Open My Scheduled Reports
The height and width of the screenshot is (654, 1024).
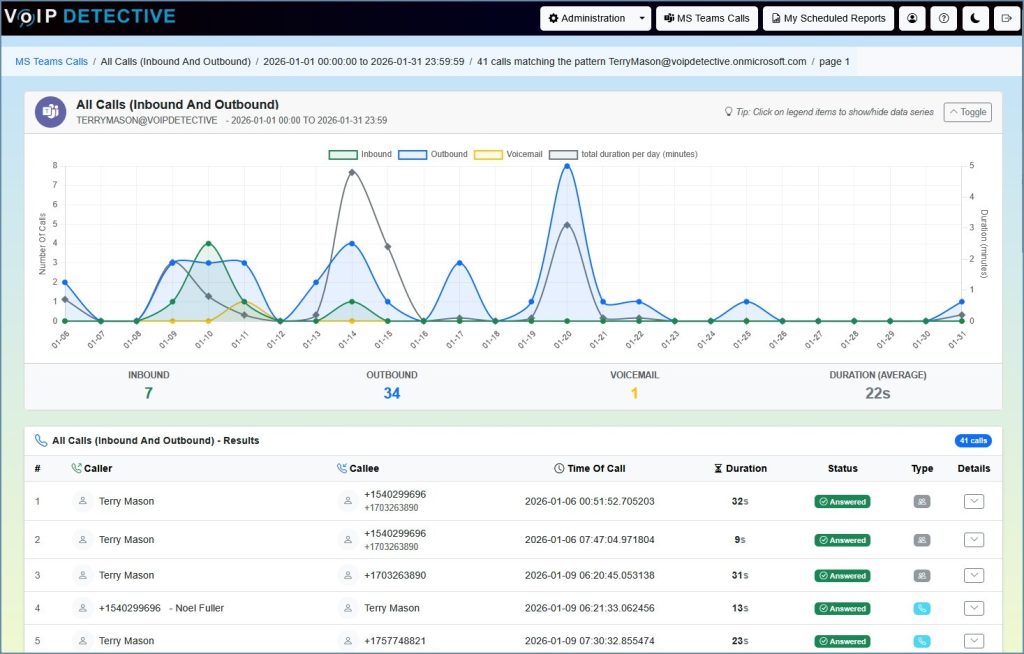coord(829,18)
